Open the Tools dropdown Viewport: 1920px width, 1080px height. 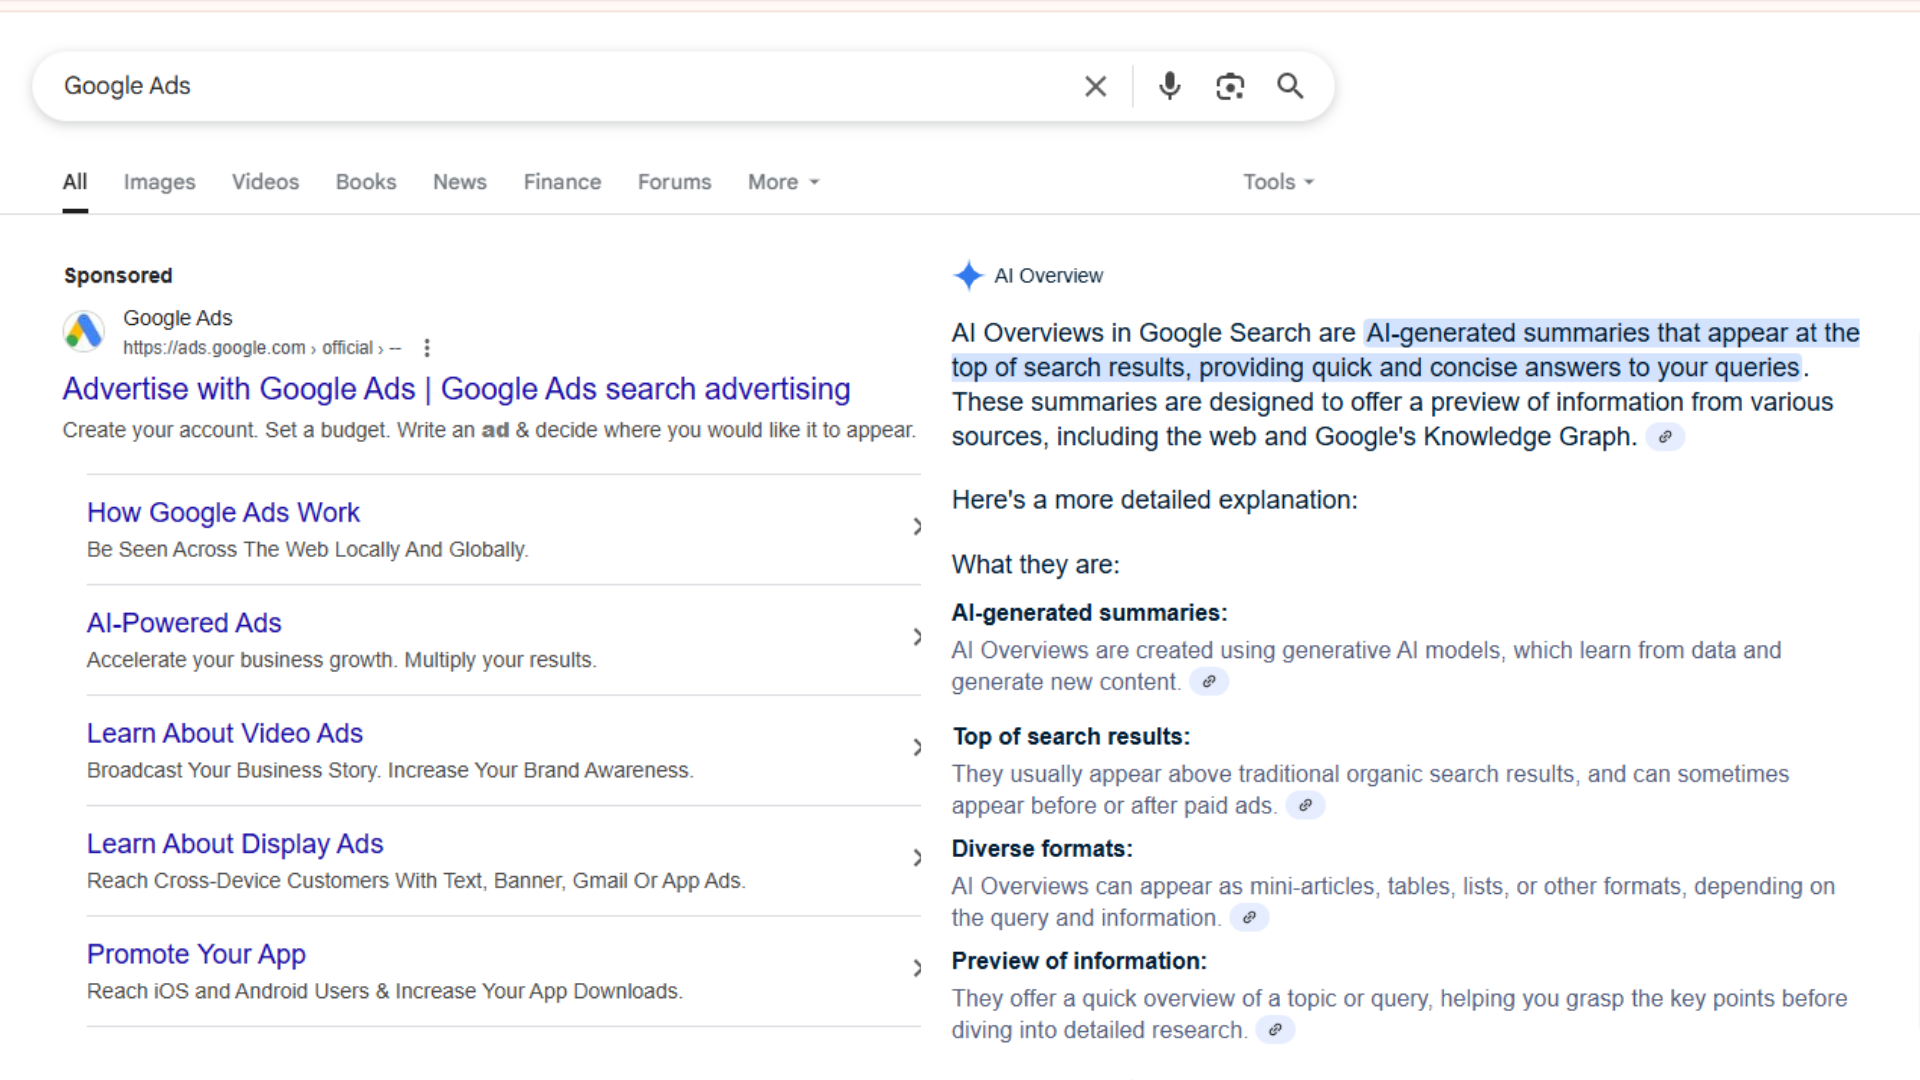[1278, 182]
